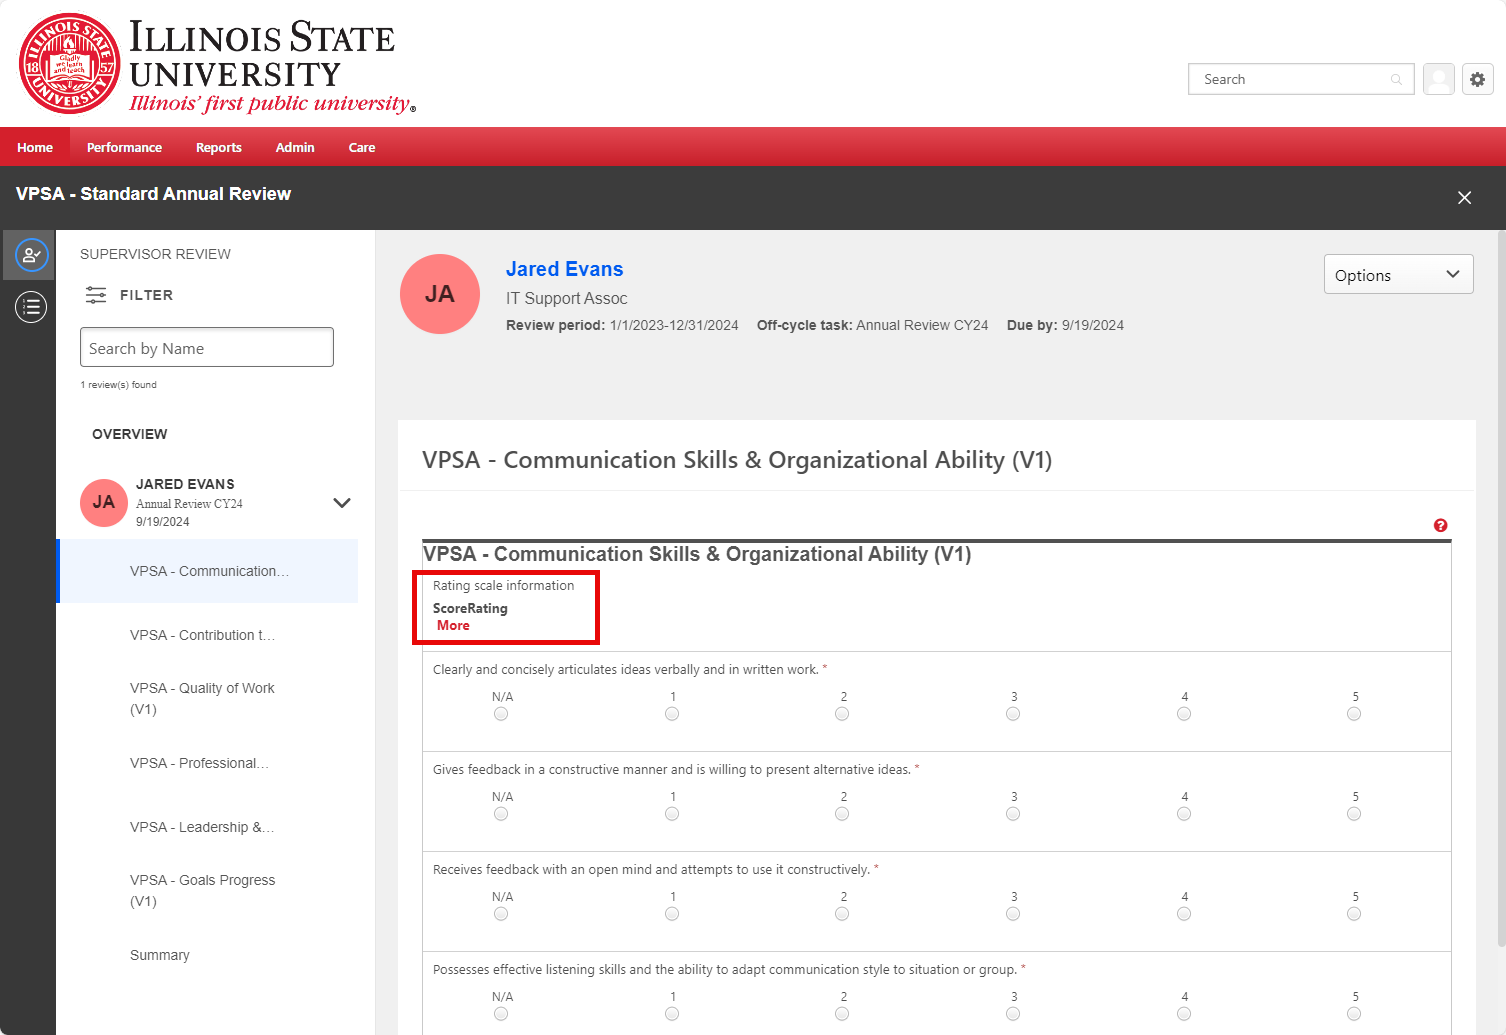The image size is (1506, 1035).
Task: Select VPSA - Goals Progress (V1)
Action: pyautogui.click(x=202, y=890)
